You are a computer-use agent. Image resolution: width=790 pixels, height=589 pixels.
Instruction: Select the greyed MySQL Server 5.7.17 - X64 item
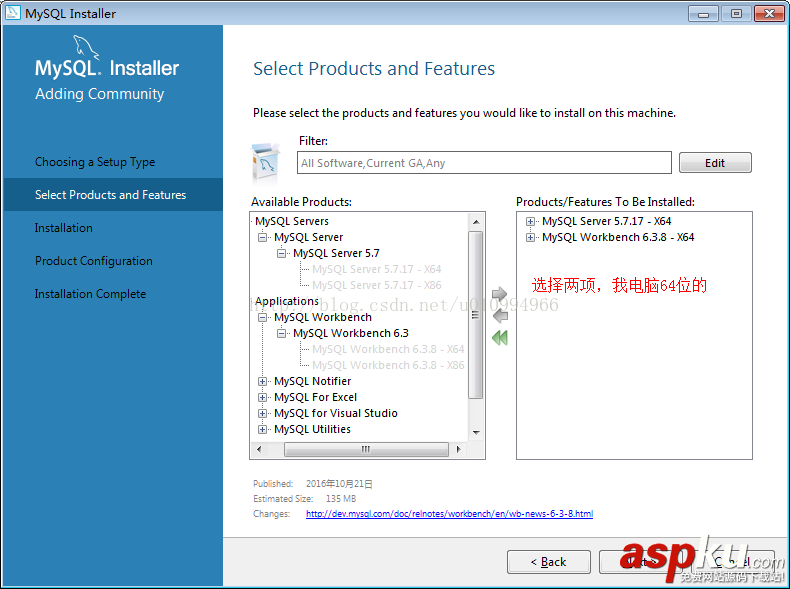[376, 270]
